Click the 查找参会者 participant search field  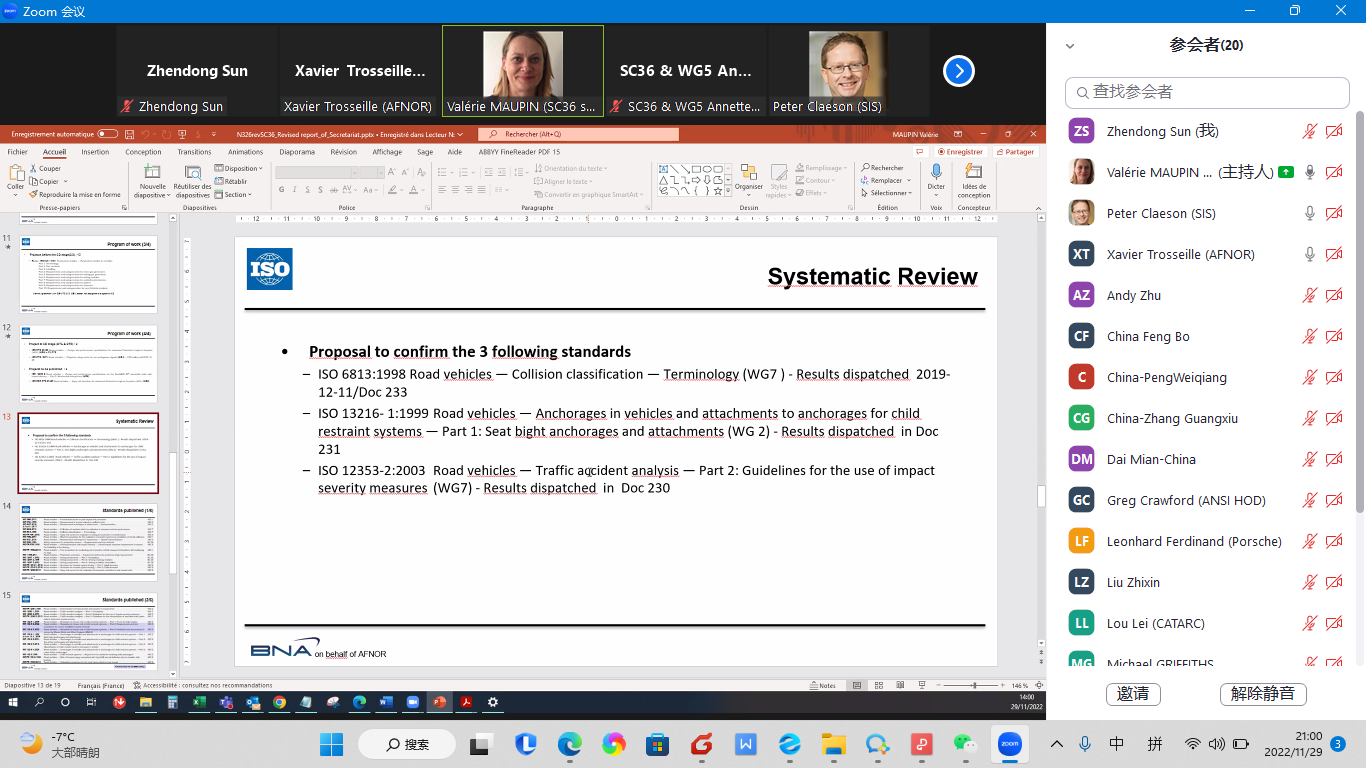[x=1207, y=92]
